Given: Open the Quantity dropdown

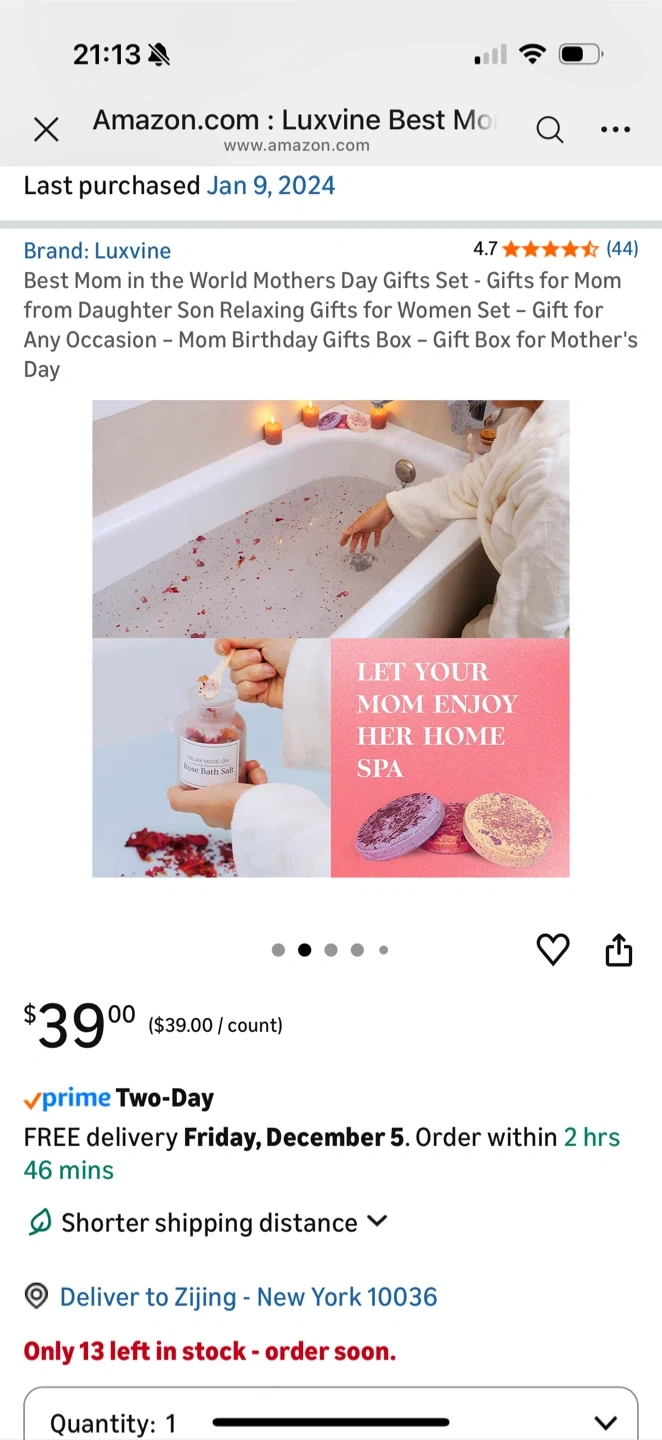Looking at the screenshot, I should point(331,1414).
